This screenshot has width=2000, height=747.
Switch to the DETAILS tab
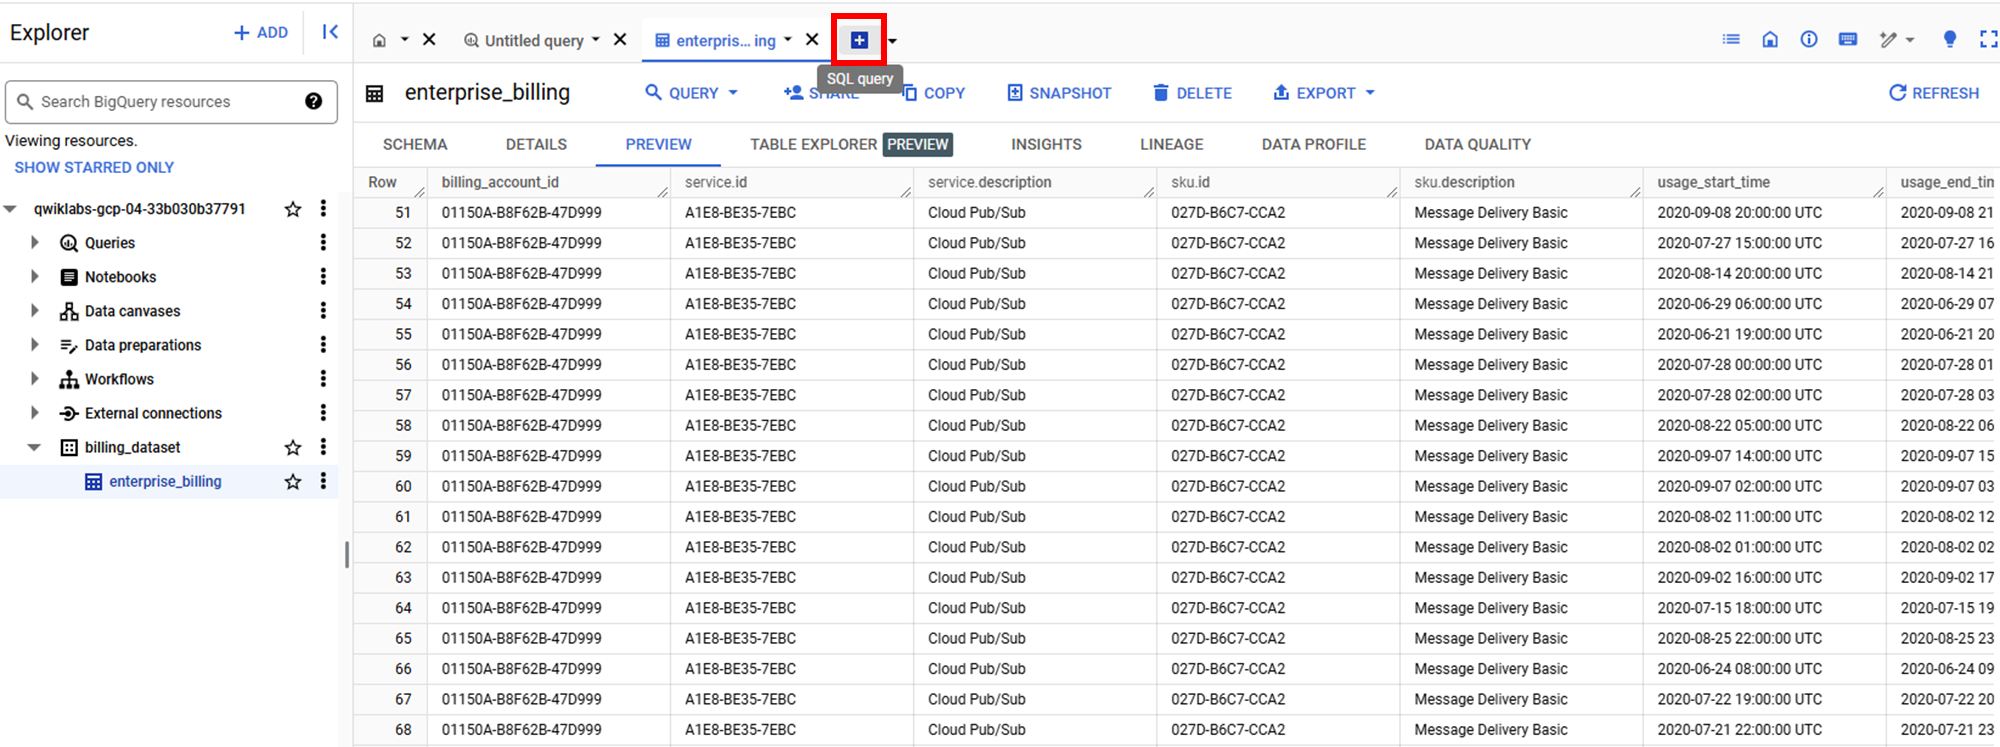(x=536, y=144)
